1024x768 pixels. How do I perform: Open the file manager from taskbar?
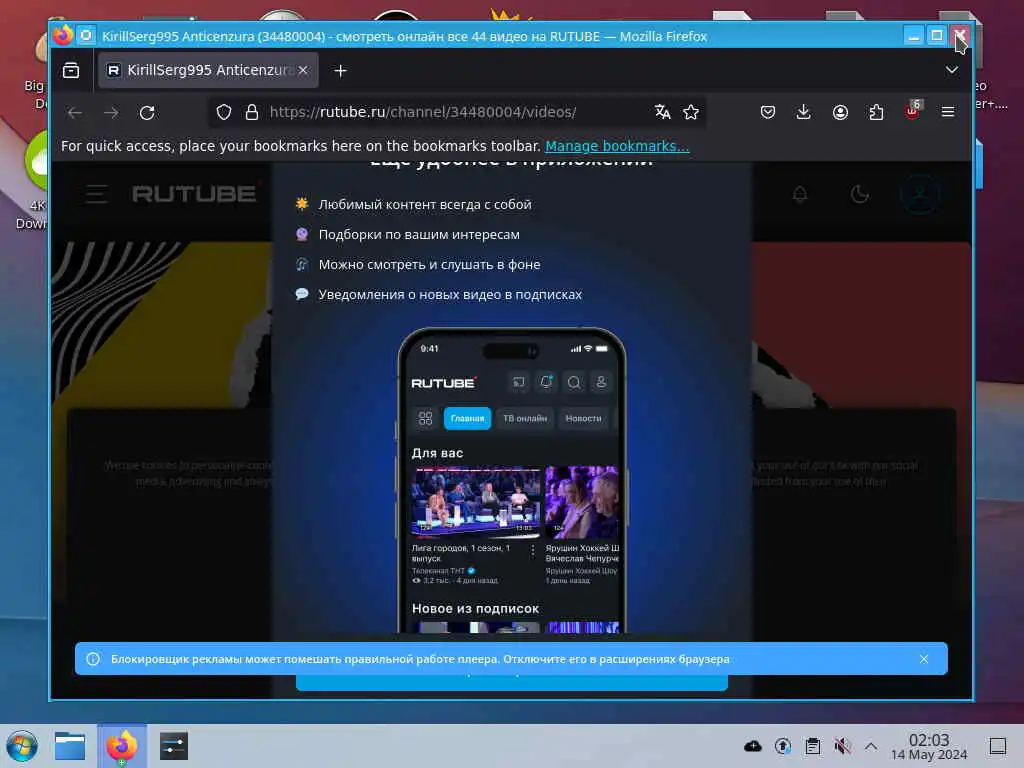70,746
